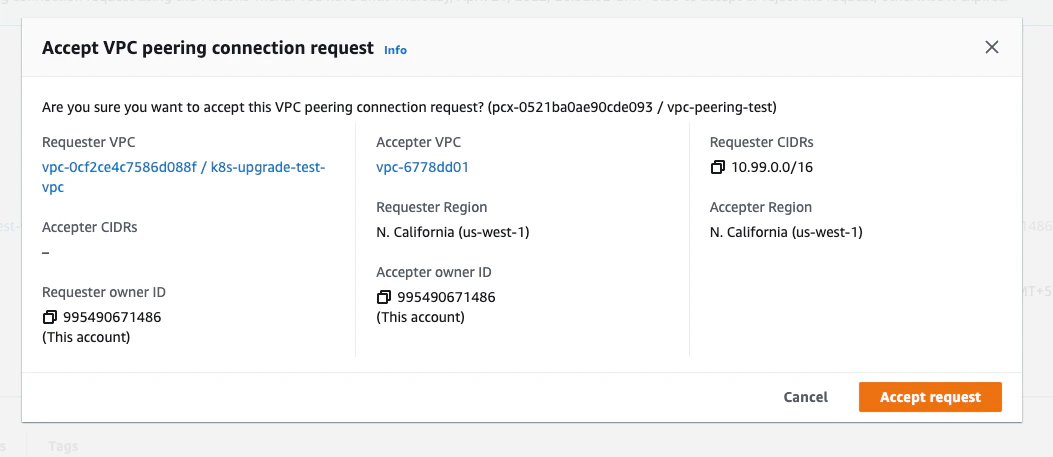Switch to the Tags tab
Screen dimensions: 1053x457
[62, 446]
